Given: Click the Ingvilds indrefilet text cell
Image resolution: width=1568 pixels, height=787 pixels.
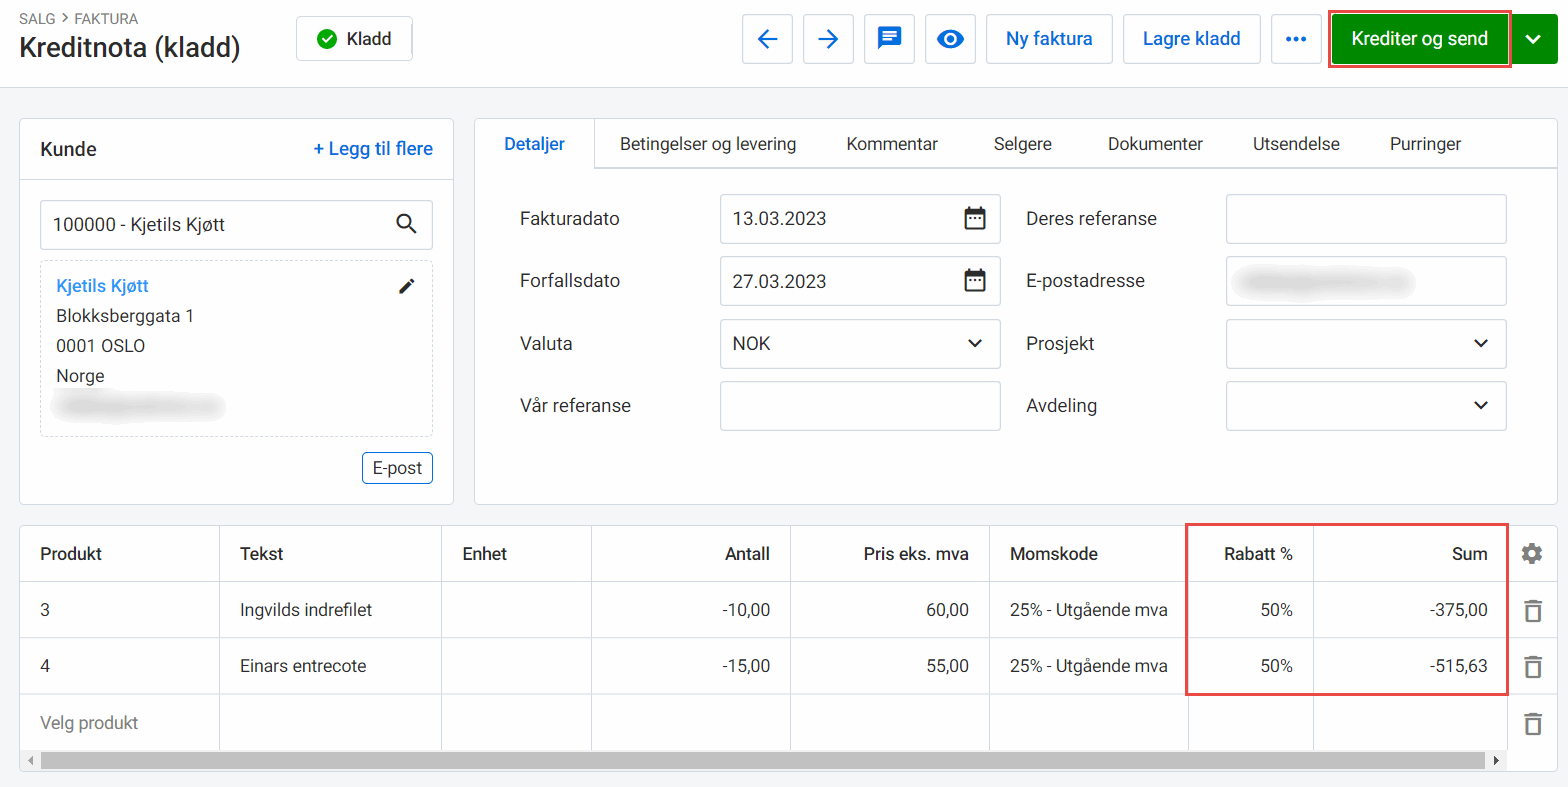Looking at the screenshot, I should [x=330, y=610].
